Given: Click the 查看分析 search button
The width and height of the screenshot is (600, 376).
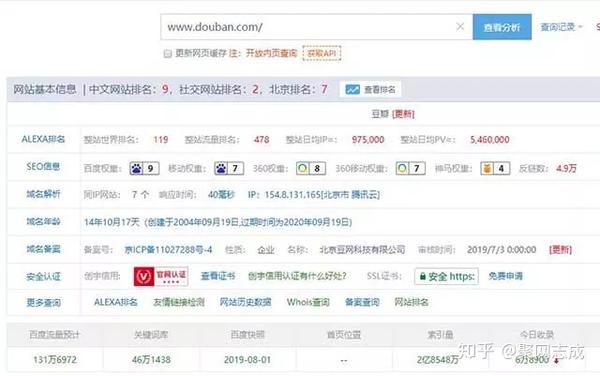Looking at the screenshot, I should [x=502, y=27].
